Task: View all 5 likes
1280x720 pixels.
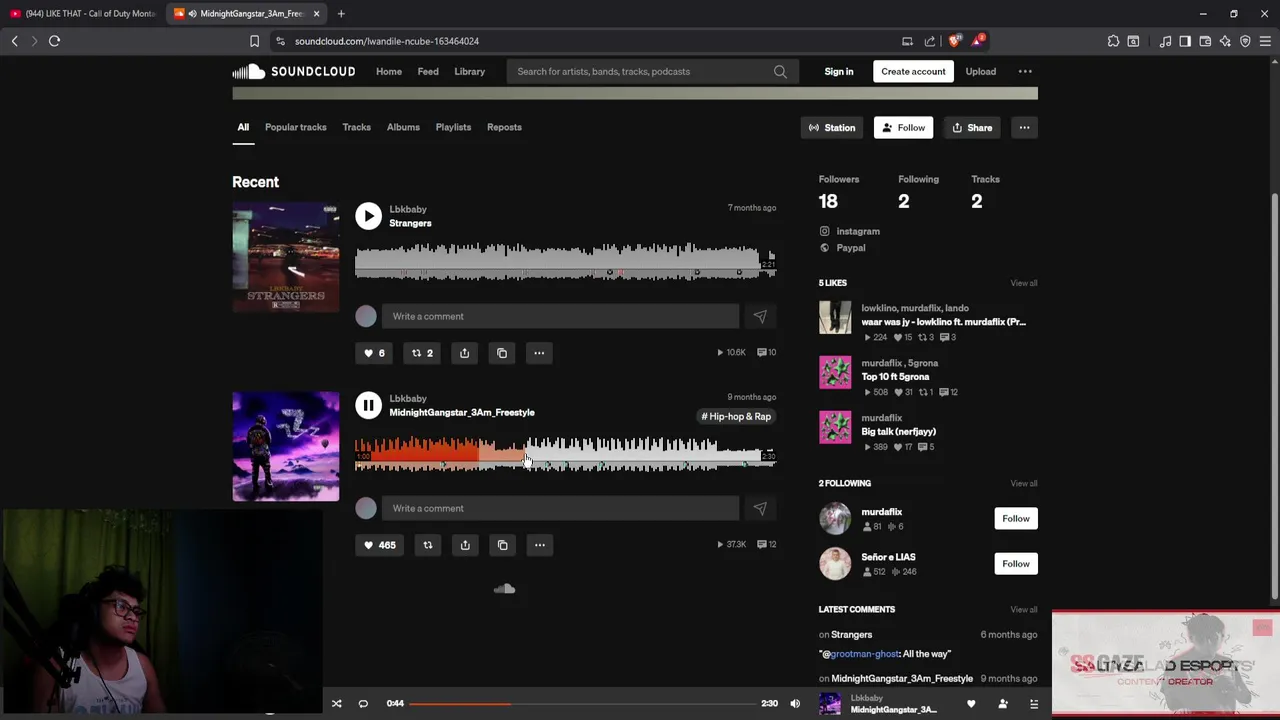Action: [x=1024, y=283]
